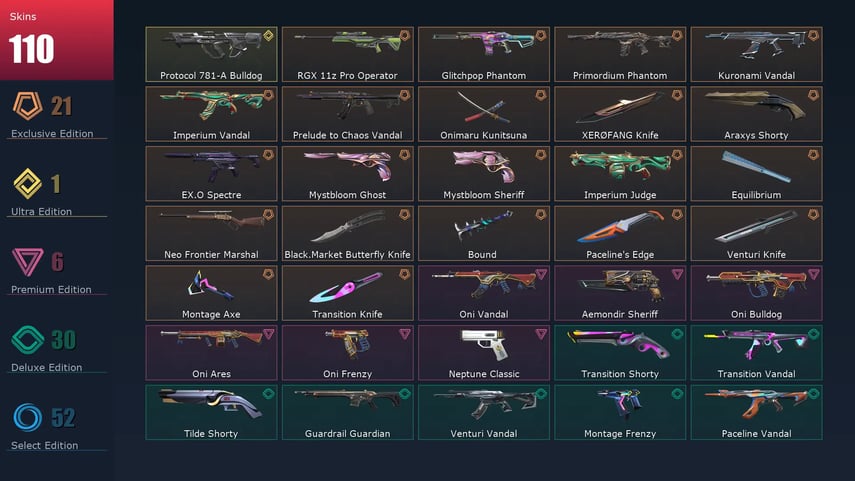This screenshot has height=481, width=855.
Task: Click the Select Edition blue circle icon
Action: coord(27,418)
